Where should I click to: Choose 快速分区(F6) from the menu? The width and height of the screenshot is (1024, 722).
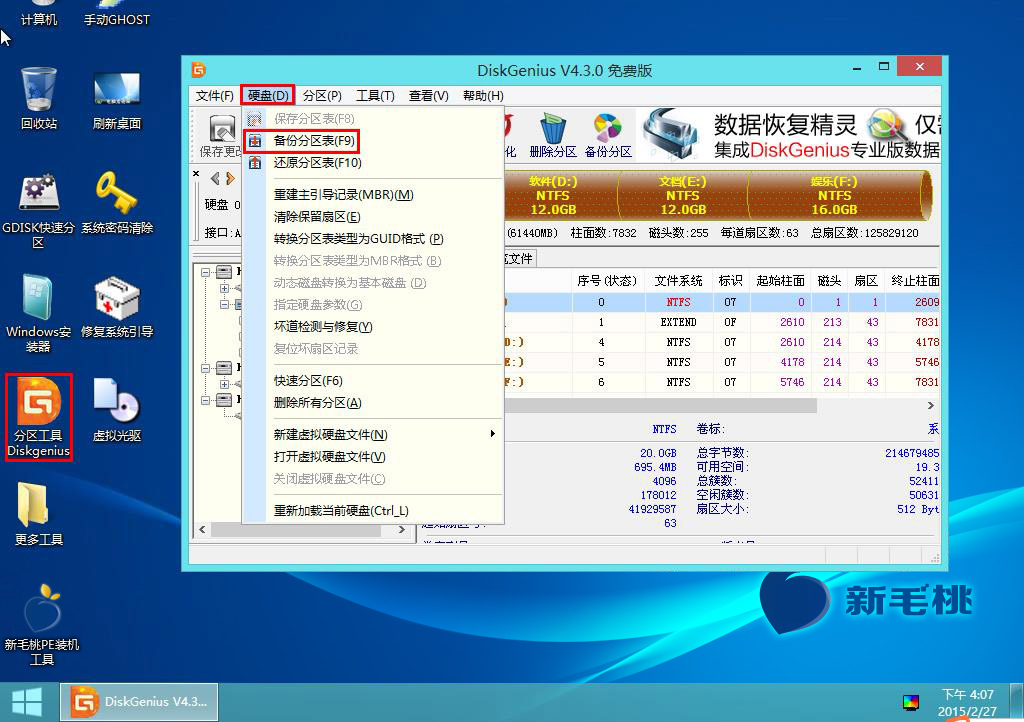point(373,381)
